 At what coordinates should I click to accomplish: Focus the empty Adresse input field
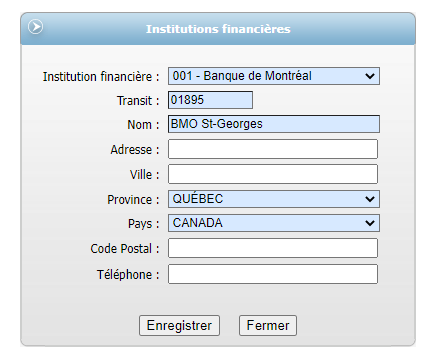273,149
